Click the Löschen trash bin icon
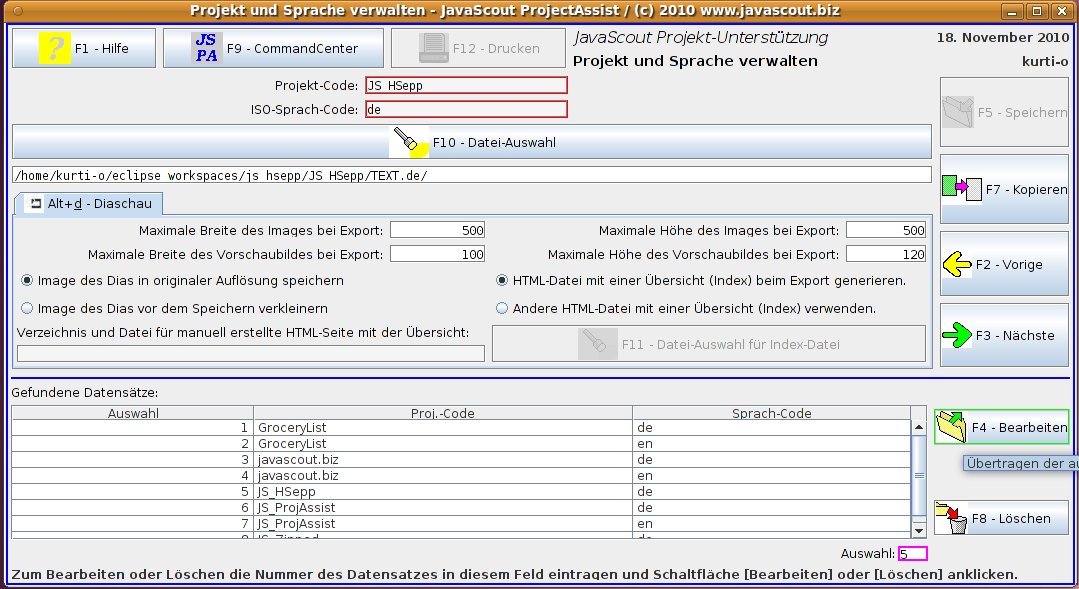This screenshot has height=589, width=1079. click(952, 518)
